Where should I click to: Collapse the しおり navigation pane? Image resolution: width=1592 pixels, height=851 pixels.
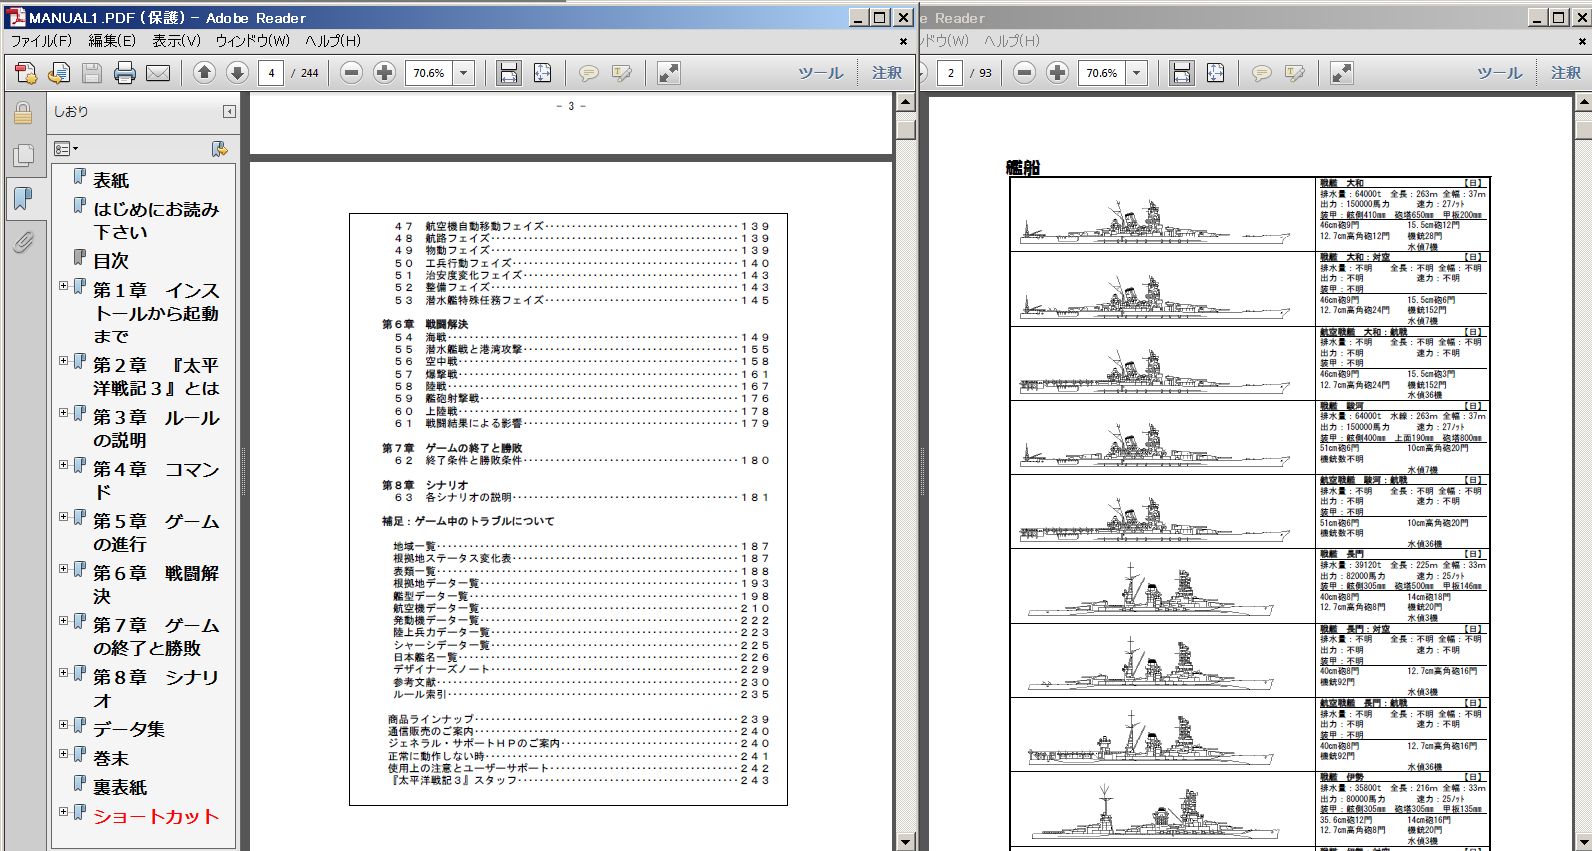click(229, 112)
